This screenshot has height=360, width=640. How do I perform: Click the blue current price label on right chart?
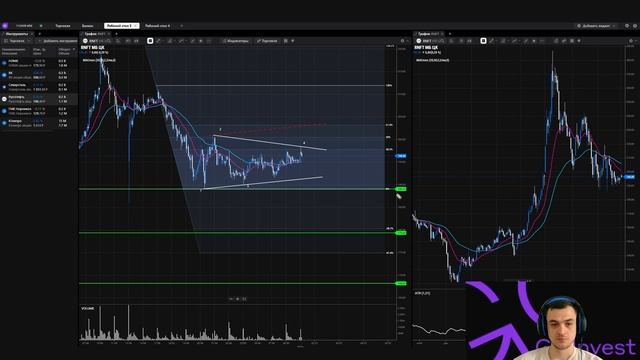tap(630, 177)
